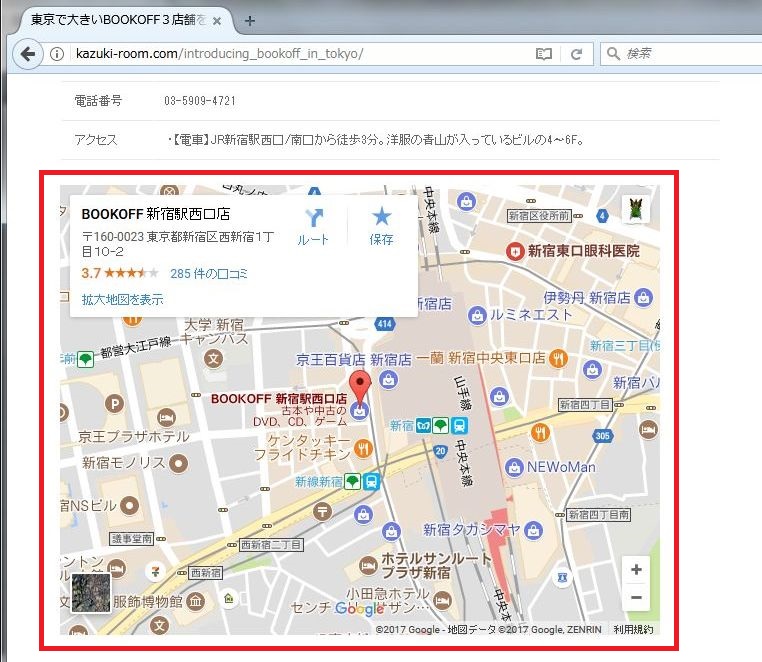Click route 20 road shield
This screenshot has width=762, height=662.
[x=440, y=452]
